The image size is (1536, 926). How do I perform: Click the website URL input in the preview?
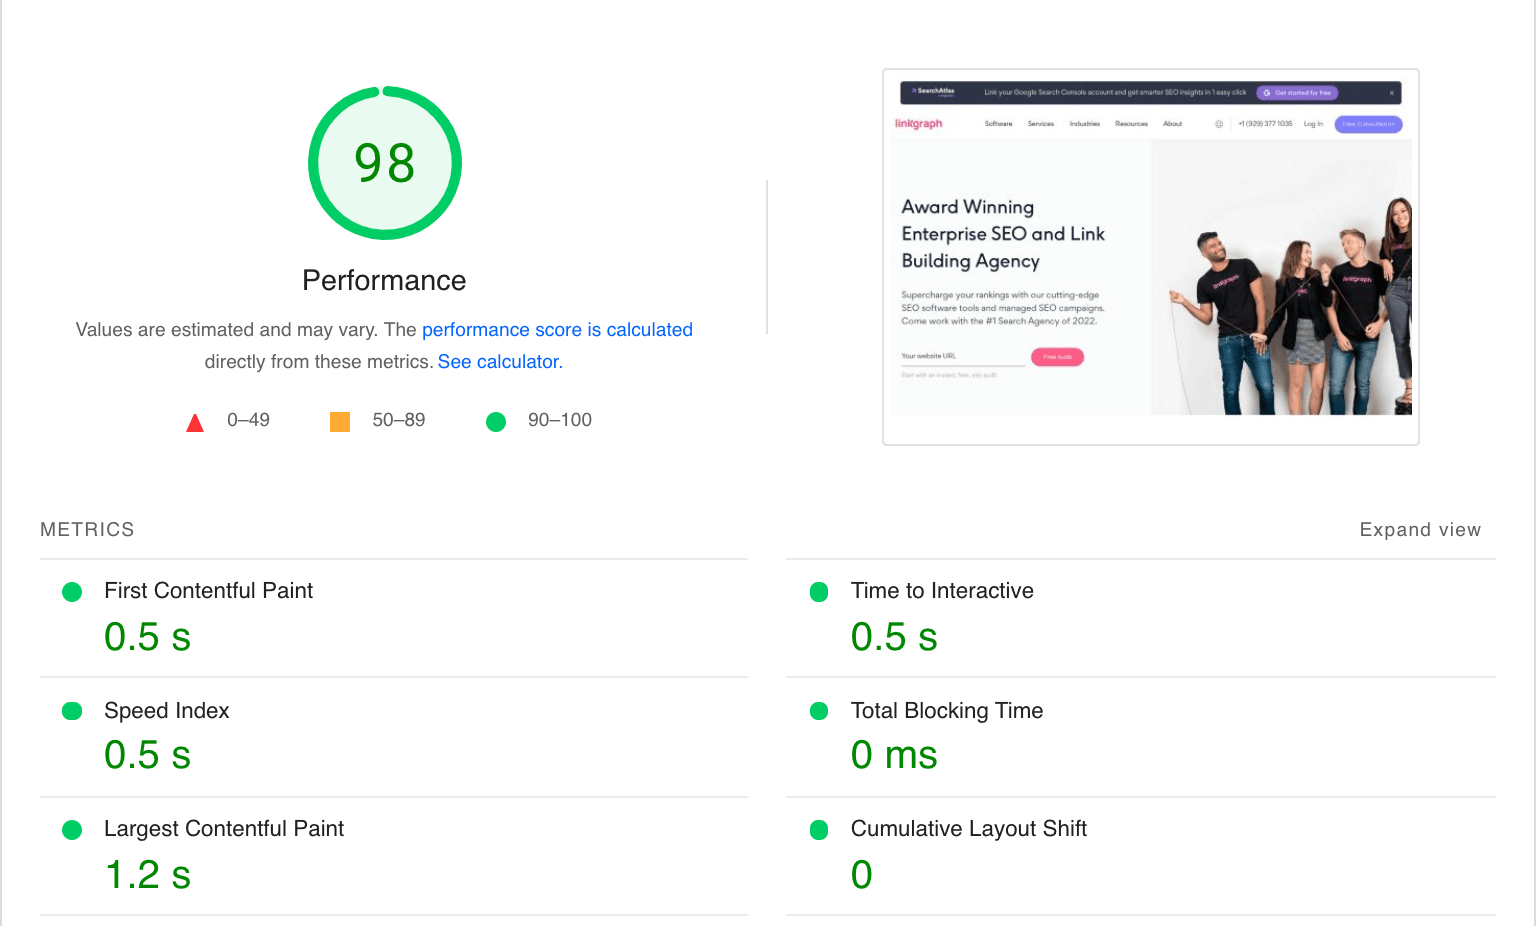(962, 357)
